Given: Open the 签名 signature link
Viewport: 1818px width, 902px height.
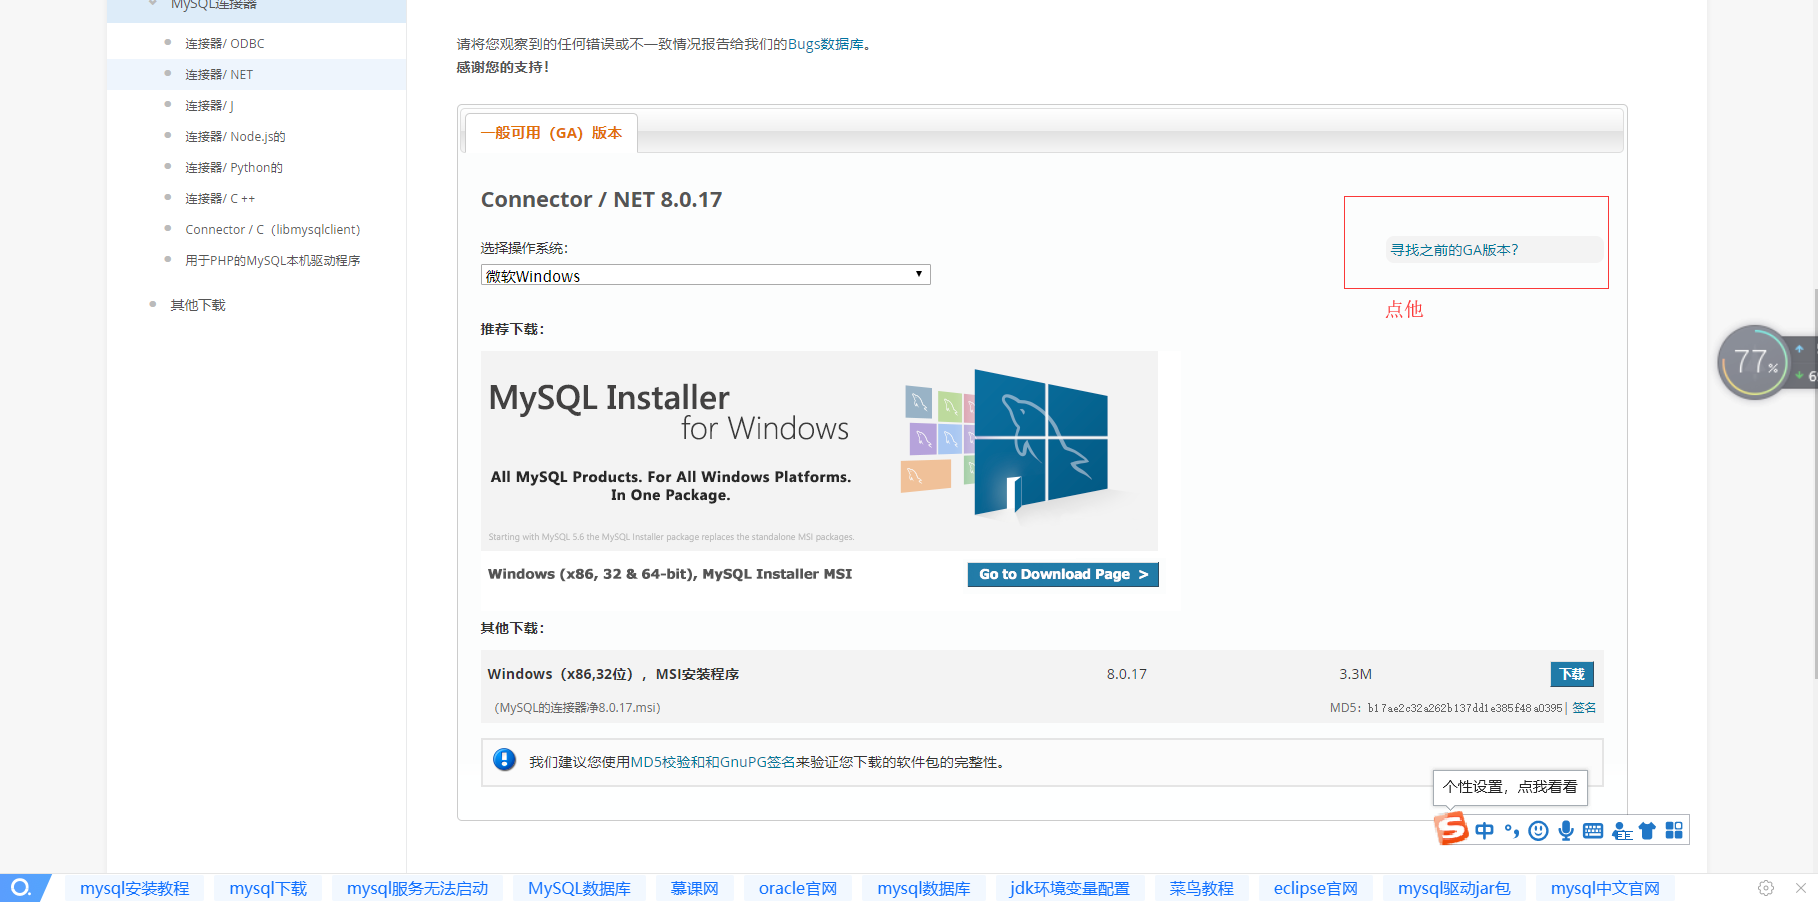Looking at the screenshot, I should pos(1584,708).
